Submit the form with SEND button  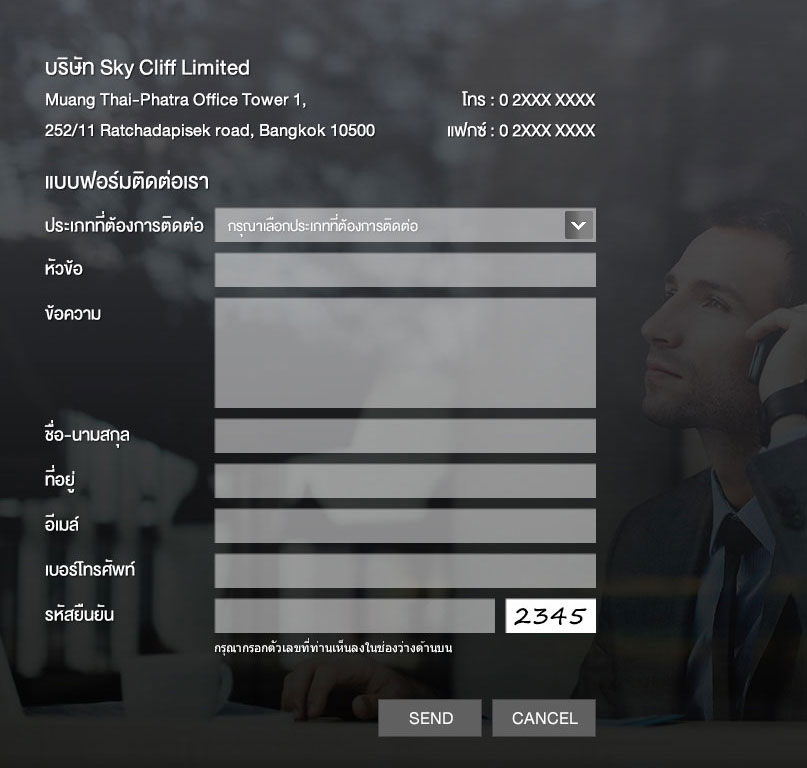click(x=430, y=718)
